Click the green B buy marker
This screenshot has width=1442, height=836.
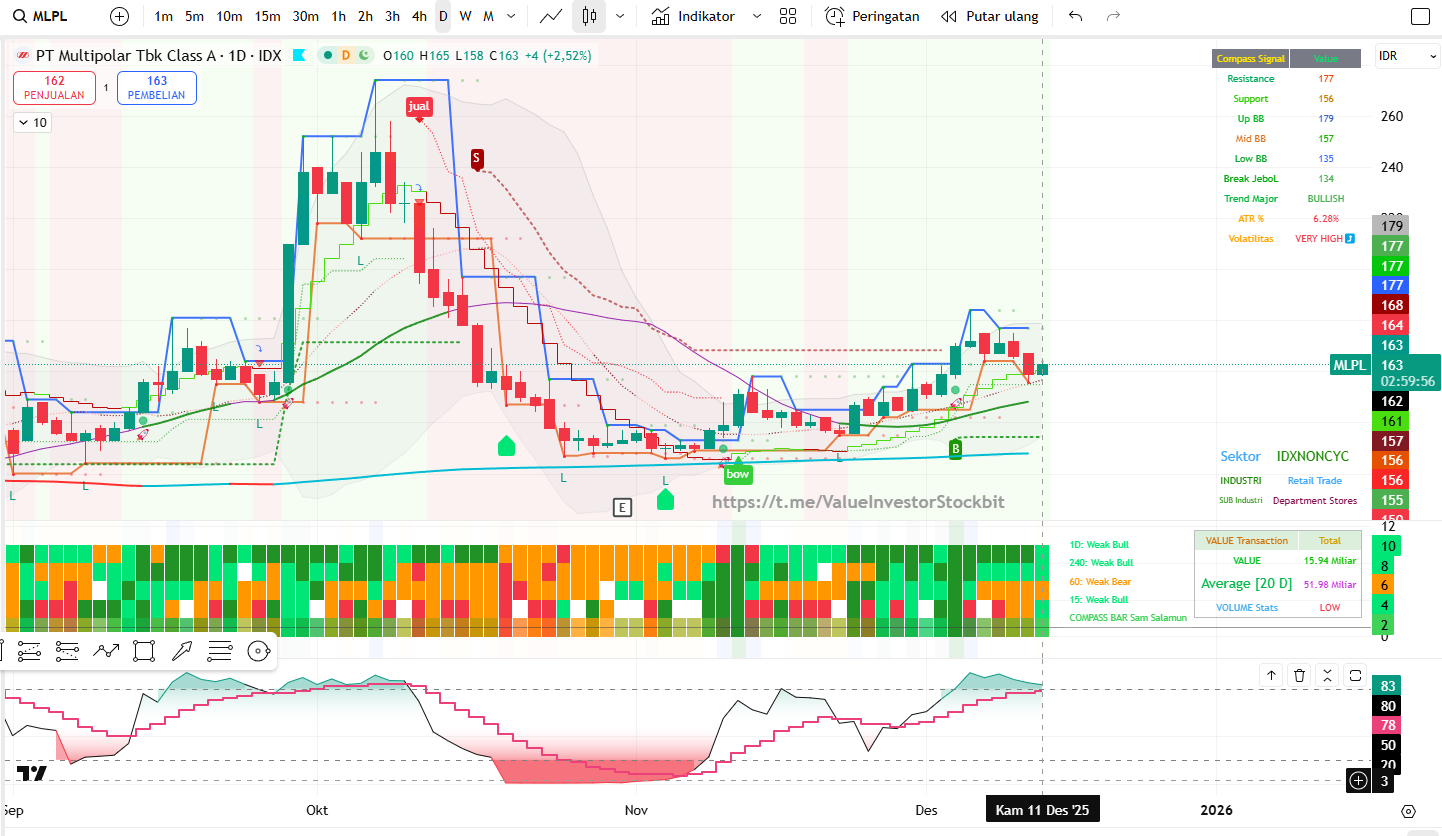(x=955, y=449)
